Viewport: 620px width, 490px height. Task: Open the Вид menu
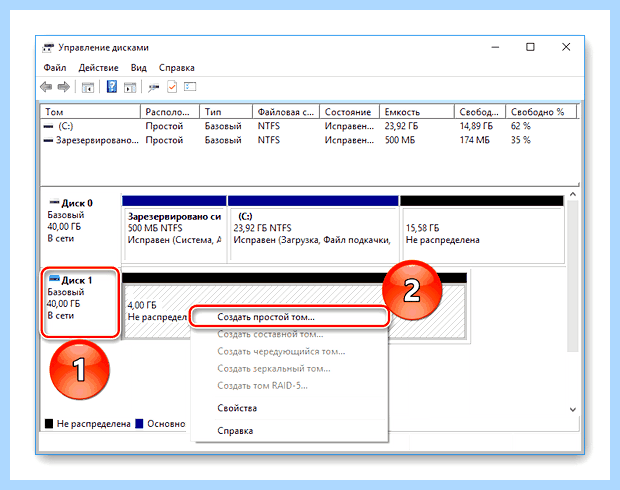(139, 68)
